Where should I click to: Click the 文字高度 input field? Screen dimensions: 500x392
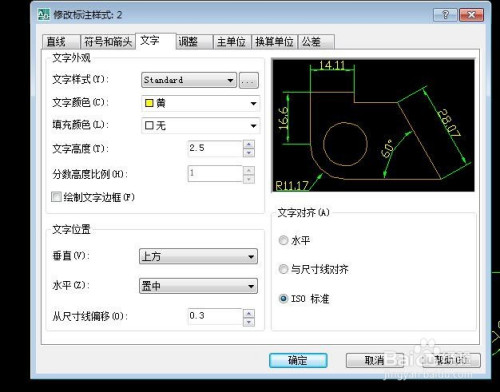tap(215, 148)
